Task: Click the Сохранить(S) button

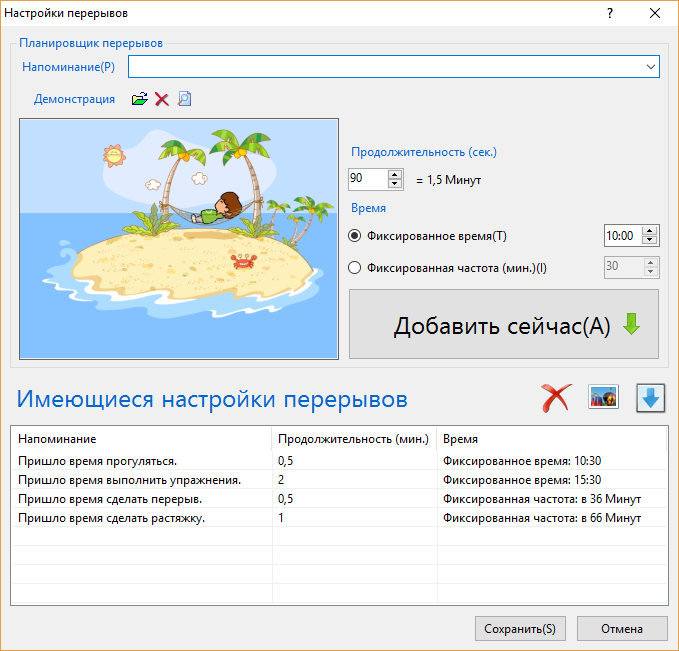Action: tap(520, 628)
